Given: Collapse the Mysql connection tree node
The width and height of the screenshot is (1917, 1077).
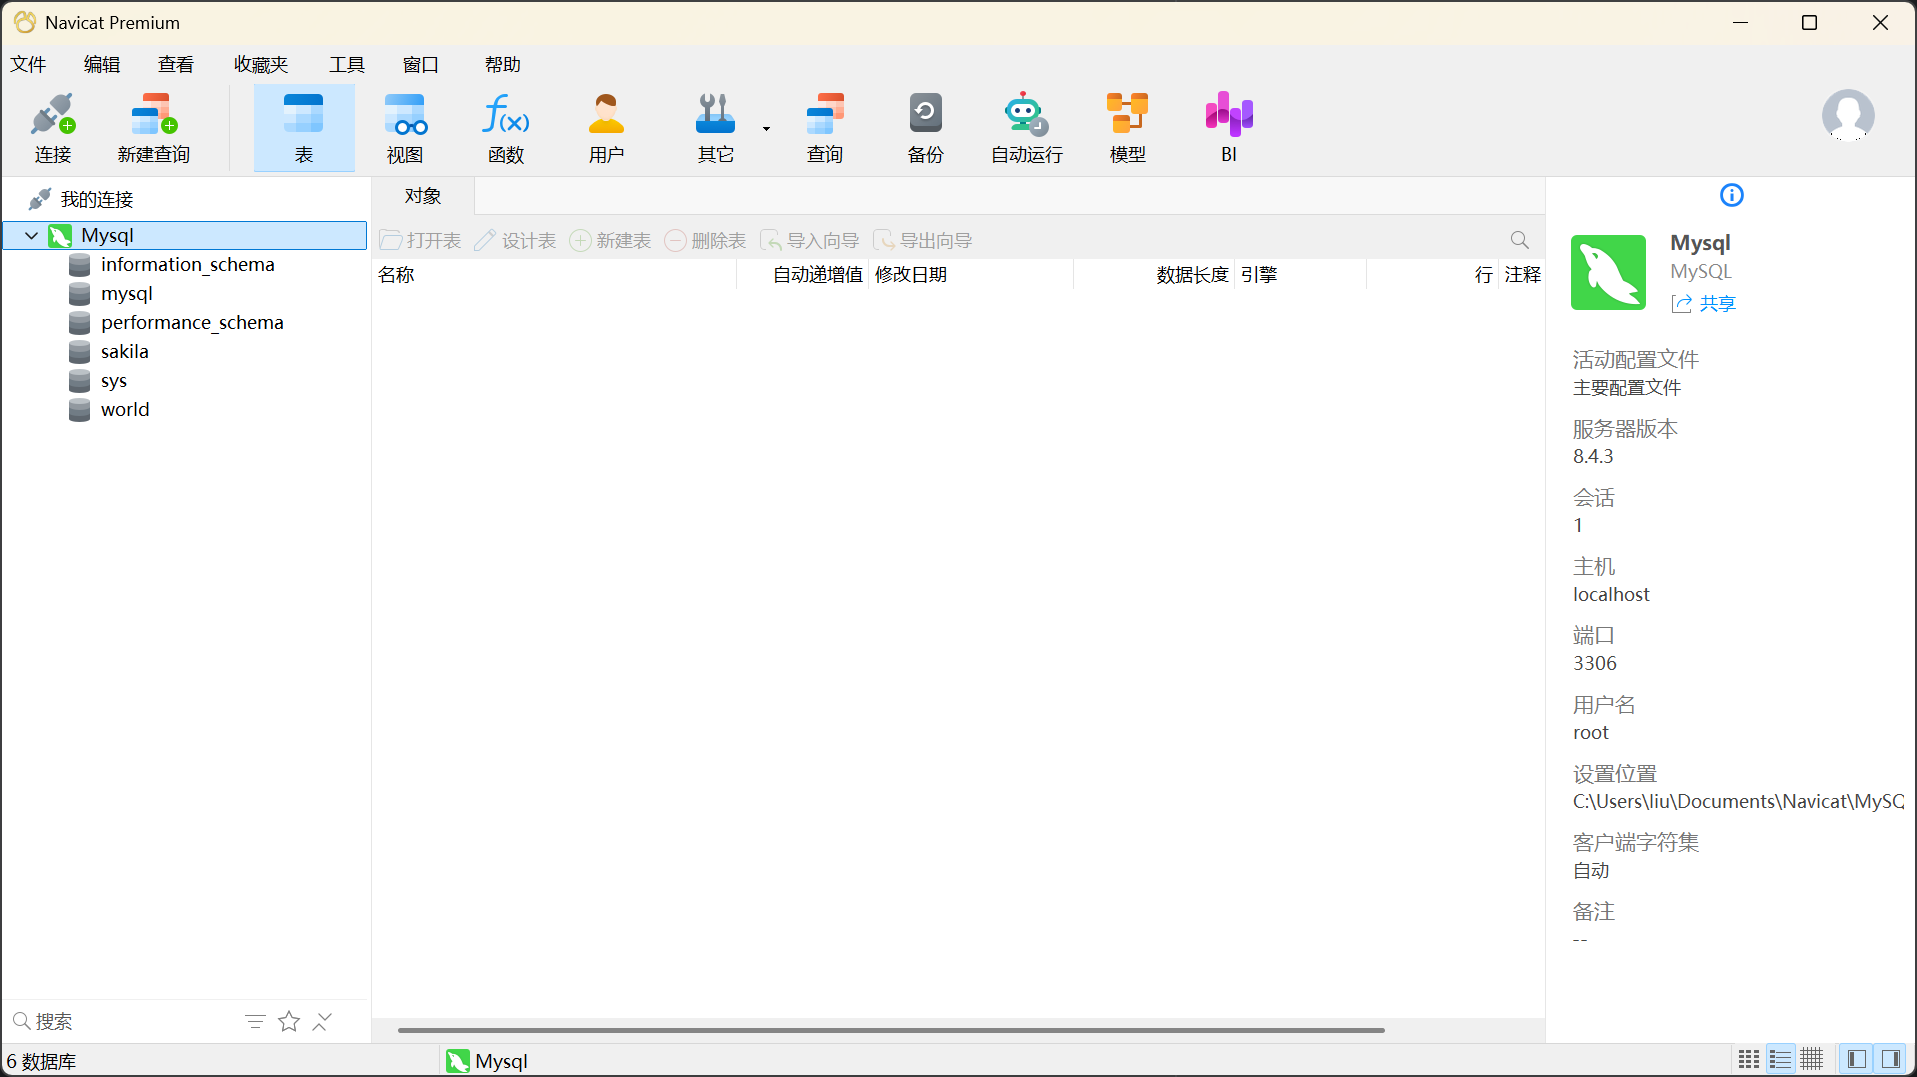Looking at the screenshot, I should pos(32,236).
